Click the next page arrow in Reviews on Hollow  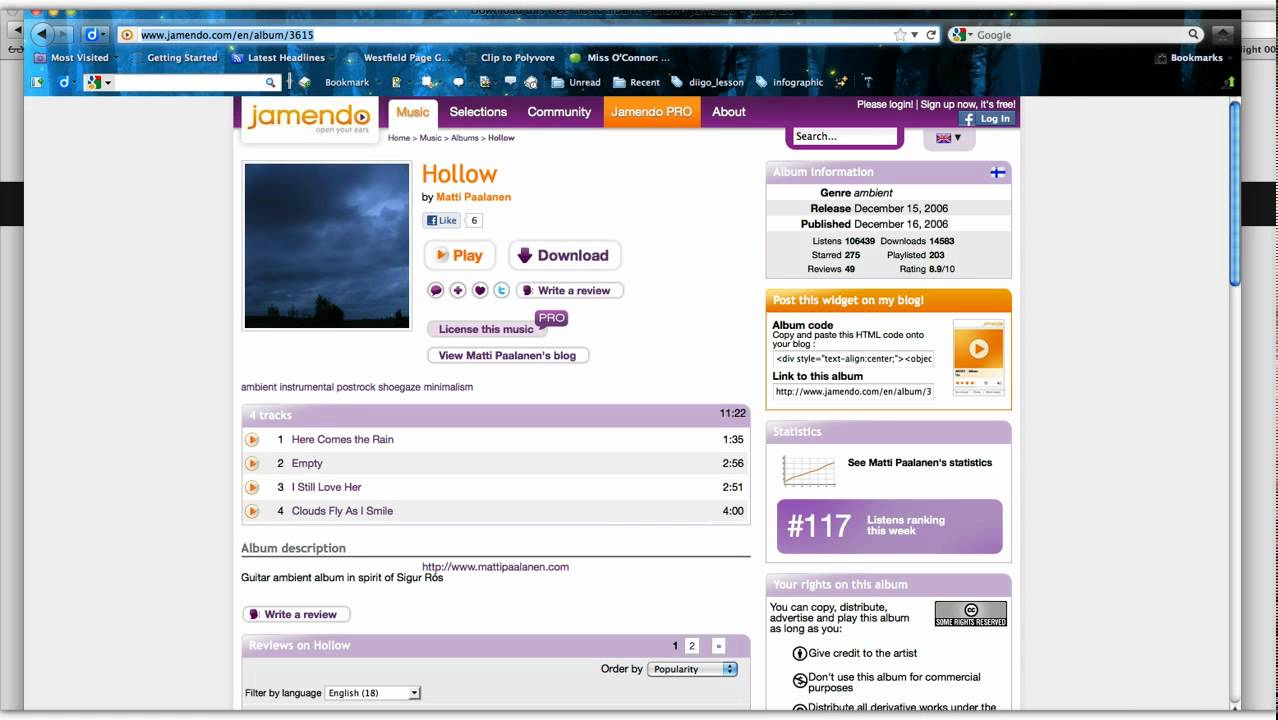[x=717, y=646]
